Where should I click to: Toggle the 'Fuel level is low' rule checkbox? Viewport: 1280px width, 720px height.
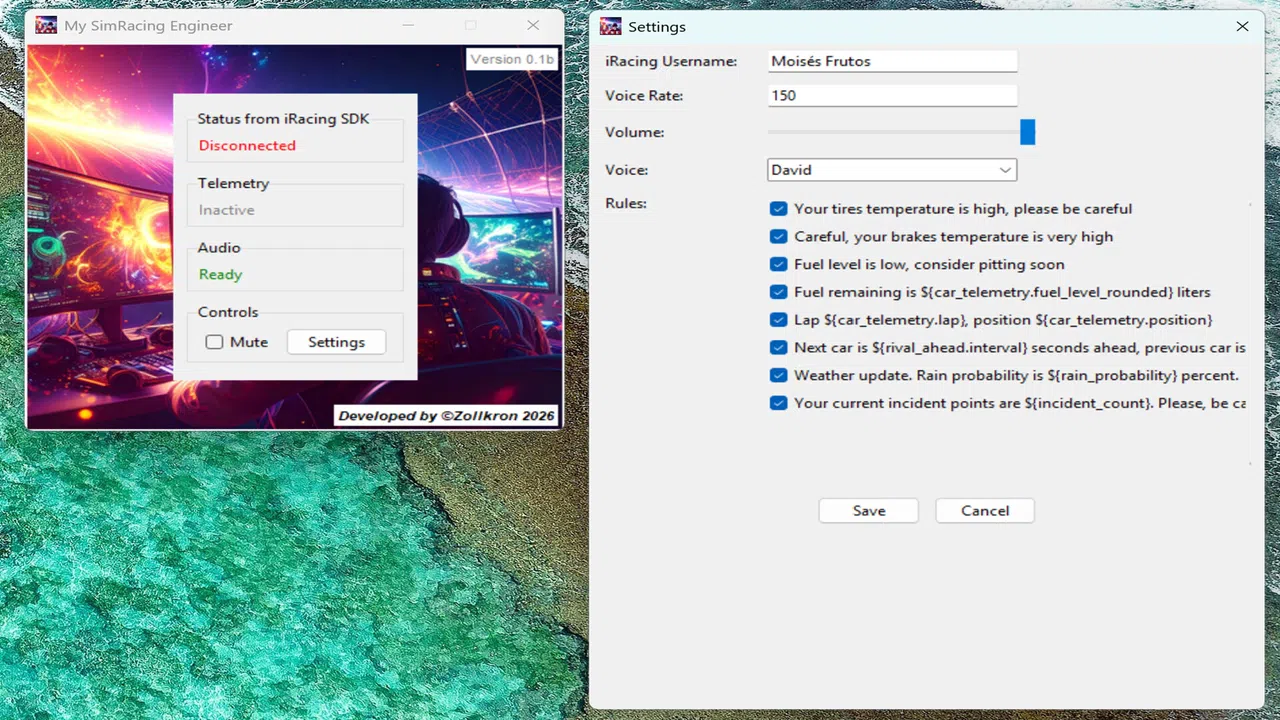pos(778,265)
